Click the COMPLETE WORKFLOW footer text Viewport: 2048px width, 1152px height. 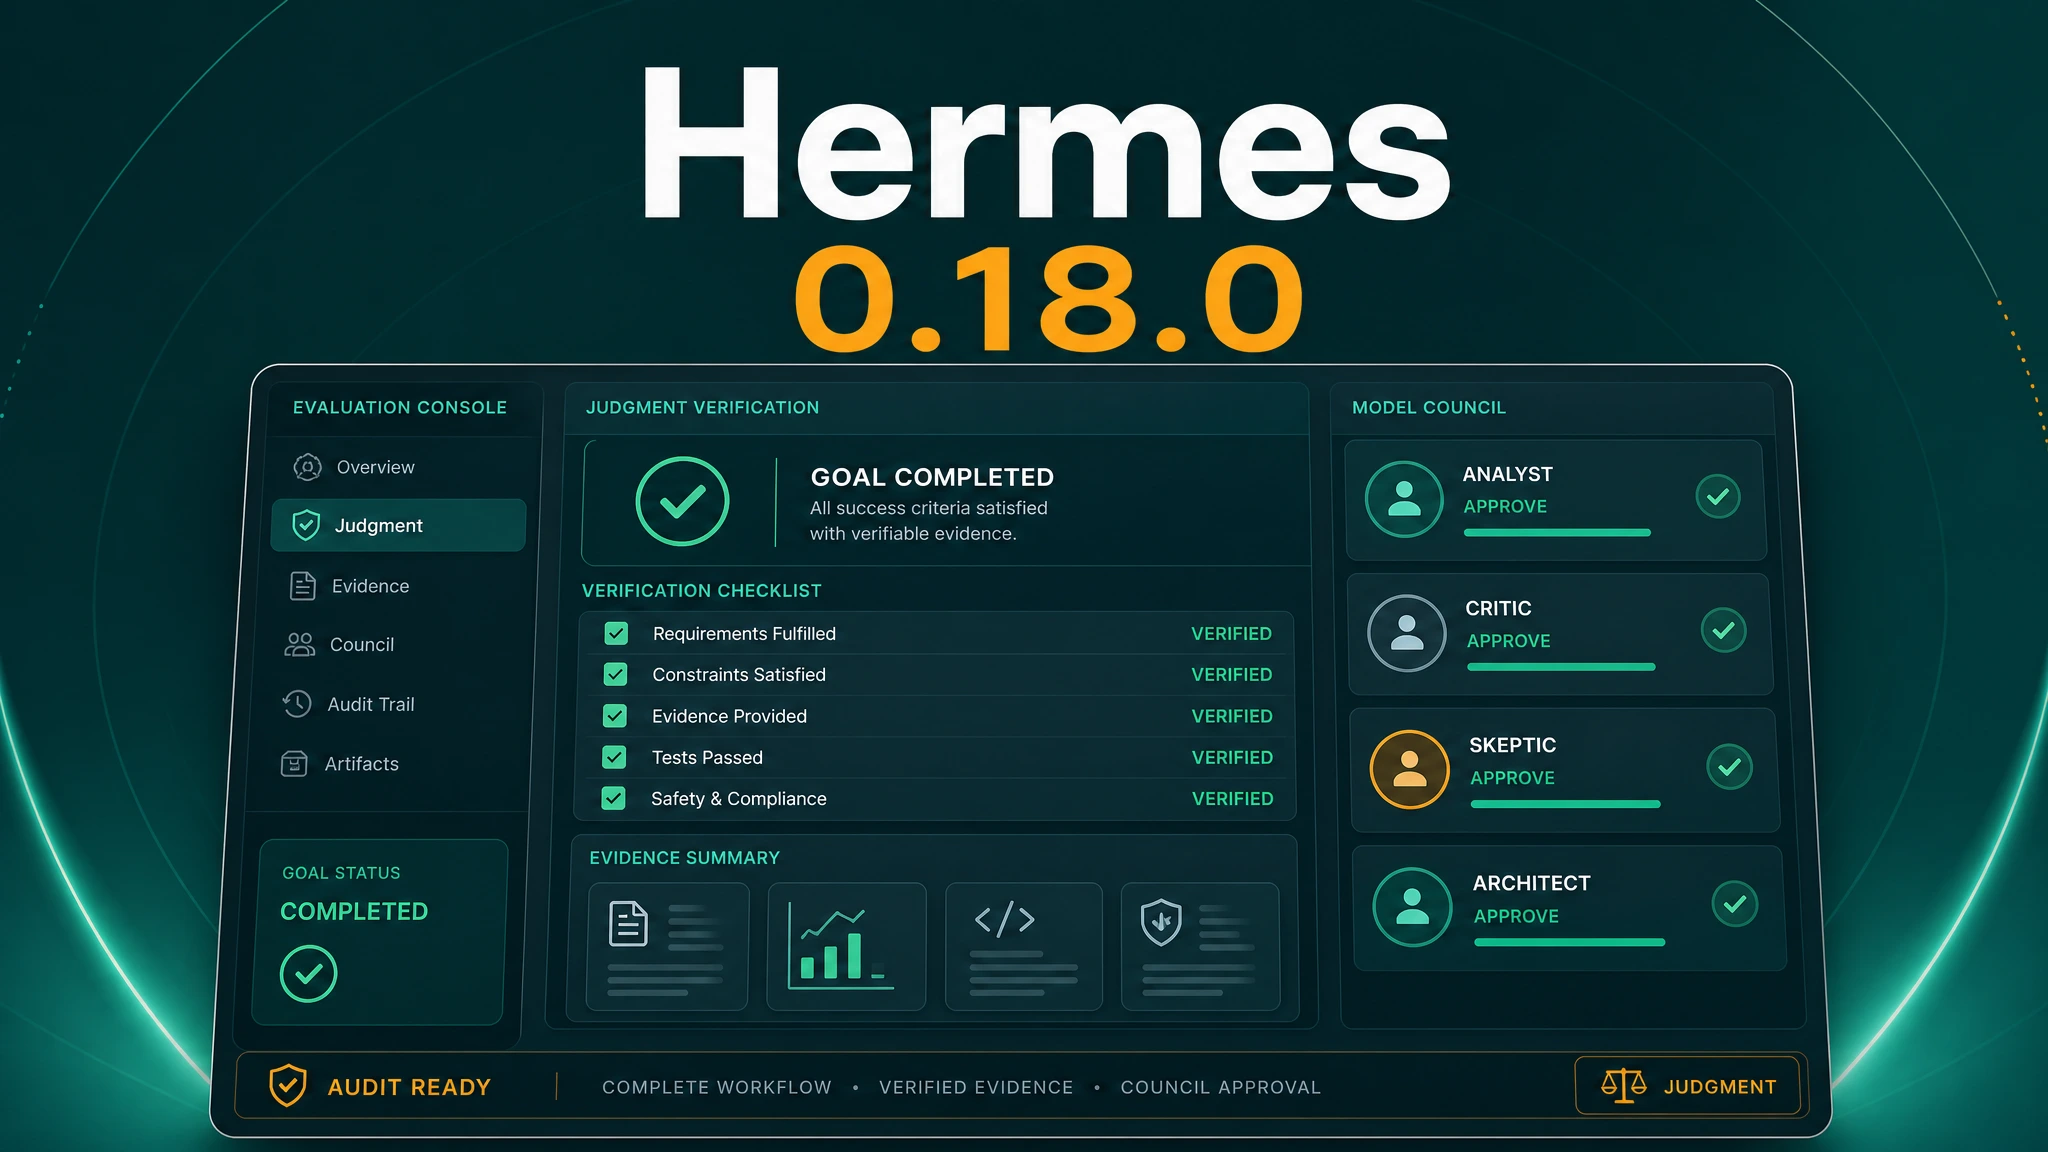pos(717,1087)
